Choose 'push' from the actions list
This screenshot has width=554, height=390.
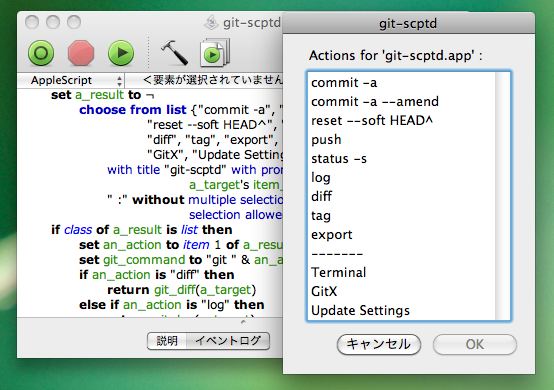[401, 140]
